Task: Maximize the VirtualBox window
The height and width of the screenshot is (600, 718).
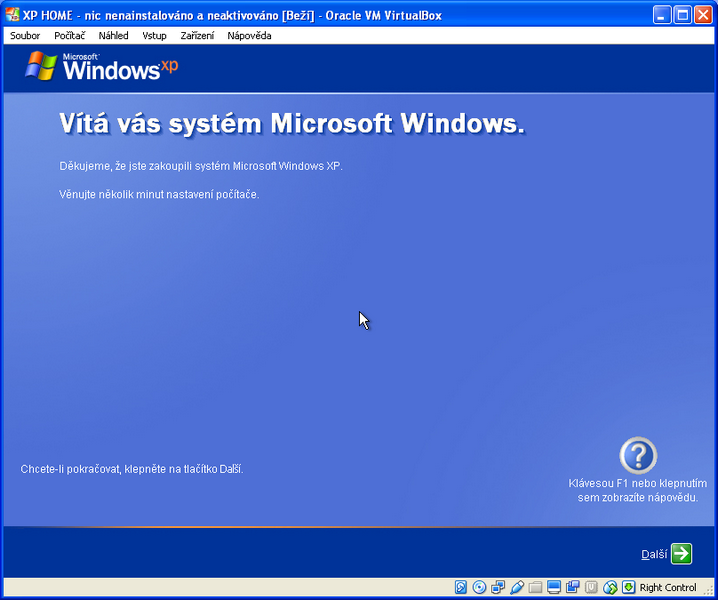Action: click(x=682, y=15)
